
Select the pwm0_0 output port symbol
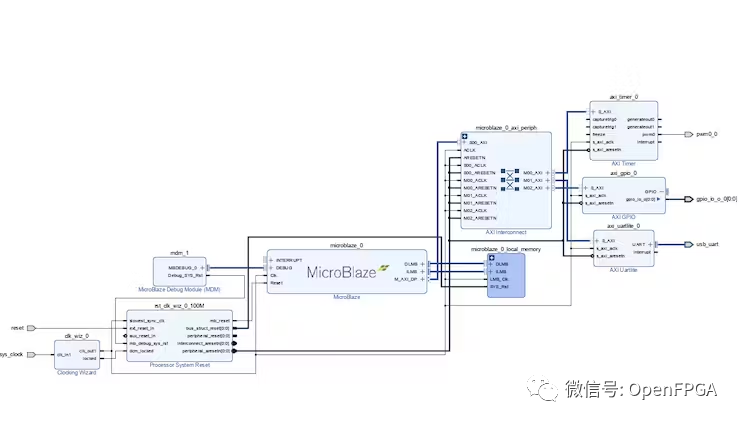click(688, 134)
